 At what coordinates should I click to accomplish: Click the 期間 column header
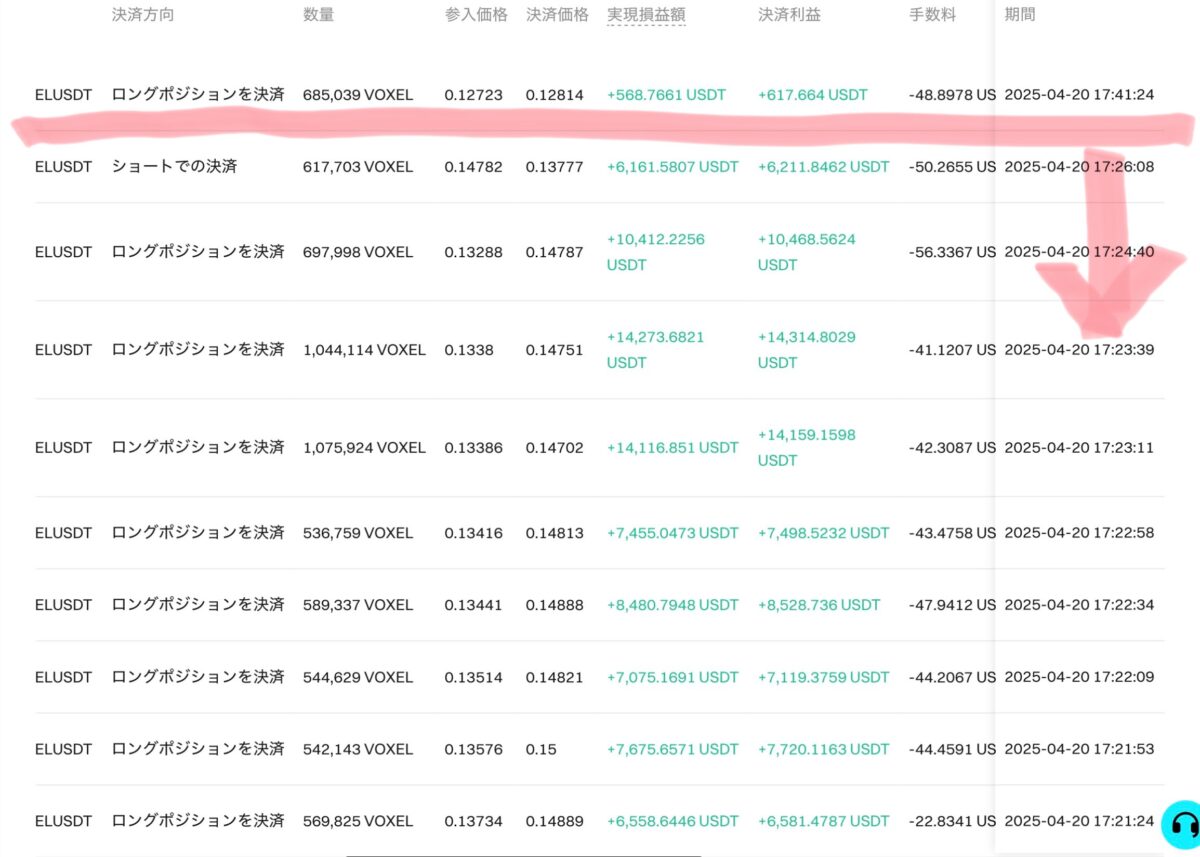[1020, 15]
